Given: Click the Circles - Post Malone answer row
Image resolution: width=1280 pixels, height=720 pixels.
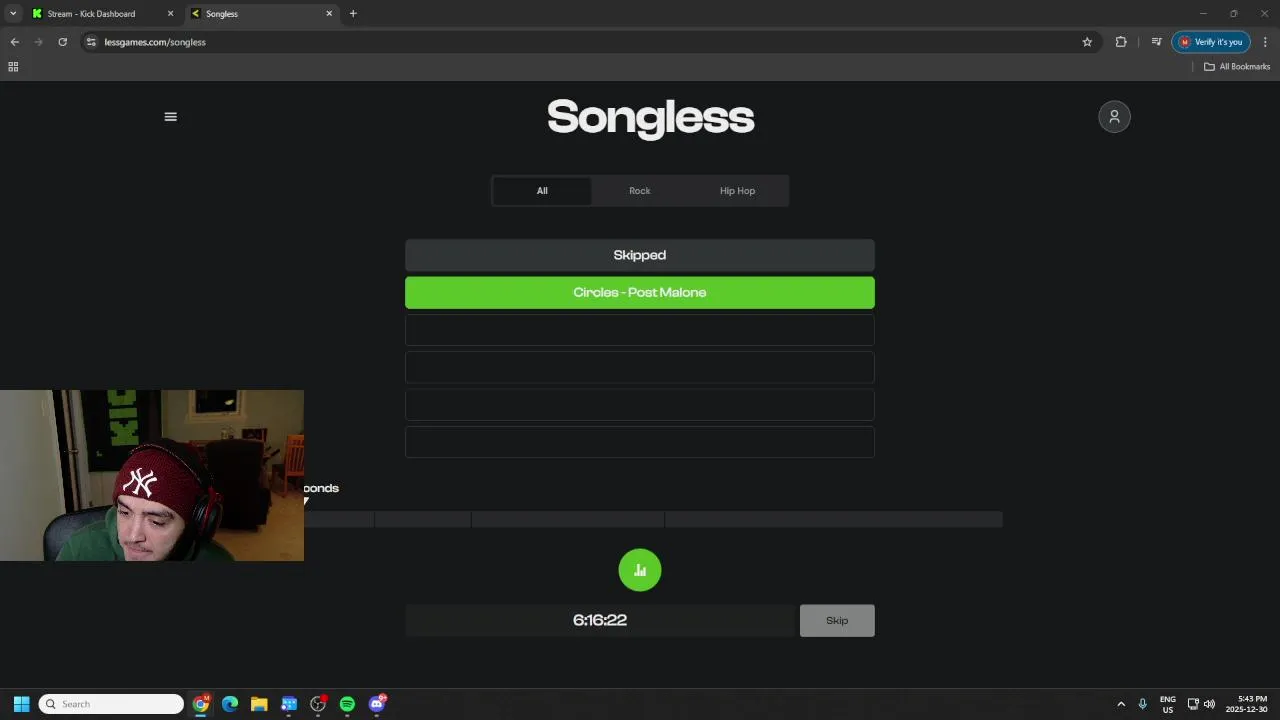Looking at the screenshot, I should pos(640,293).
